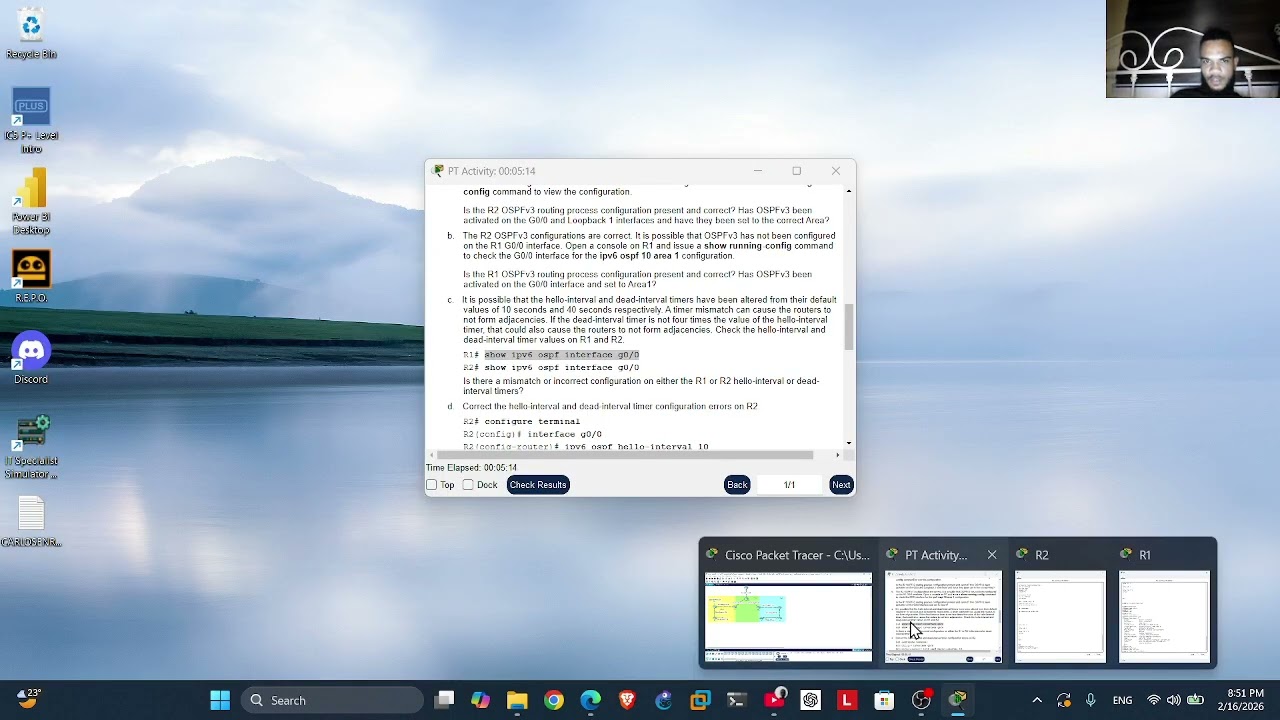
Task: Select the PT Activity window thumbnail
Action: coord(943,617)
